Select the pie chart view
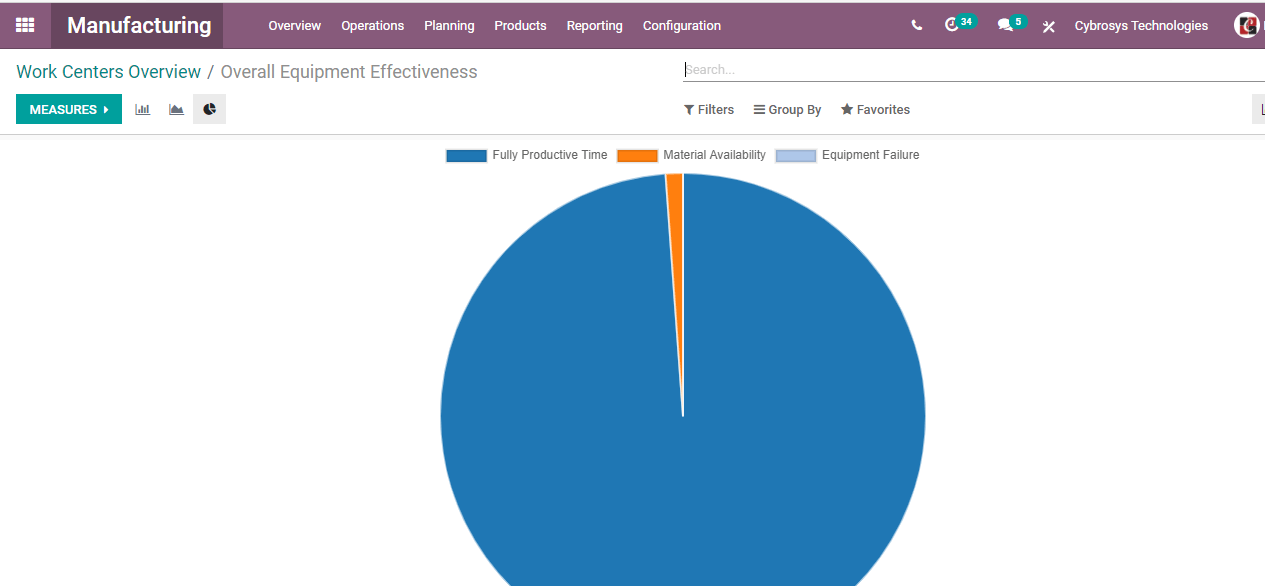The width and height of the screenshot is (1265, 586). (209, 109)
